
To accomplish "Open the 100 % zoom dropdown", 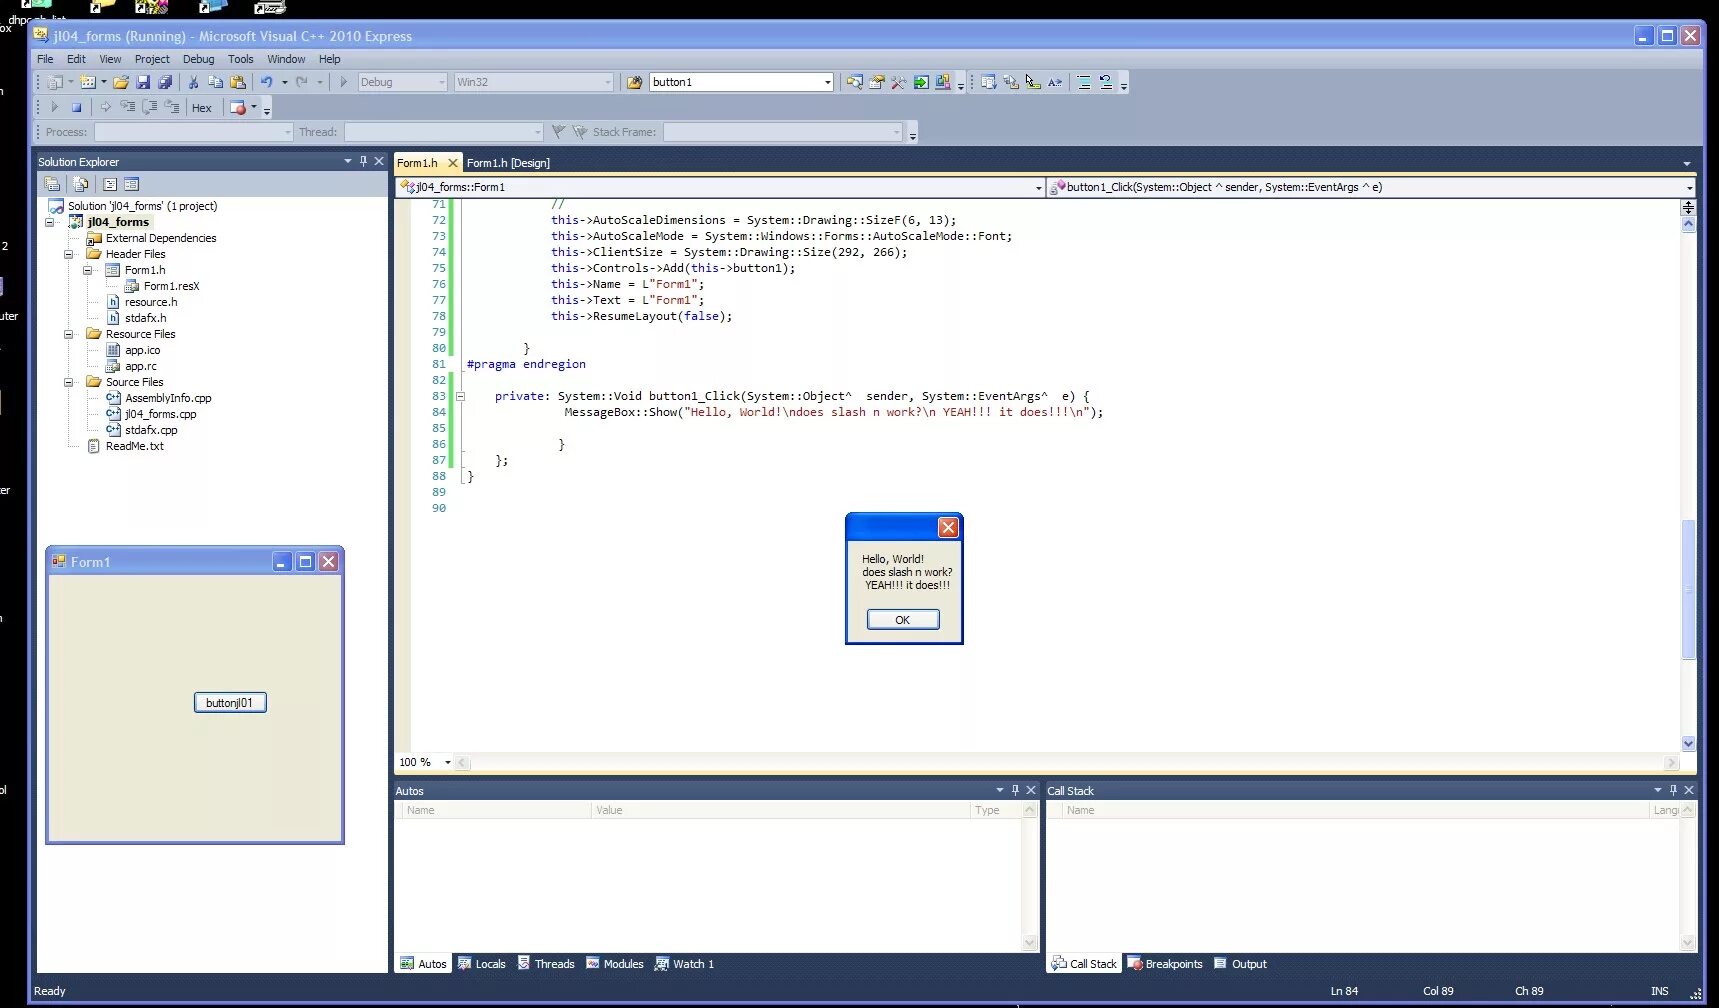I will coord(447,762).
